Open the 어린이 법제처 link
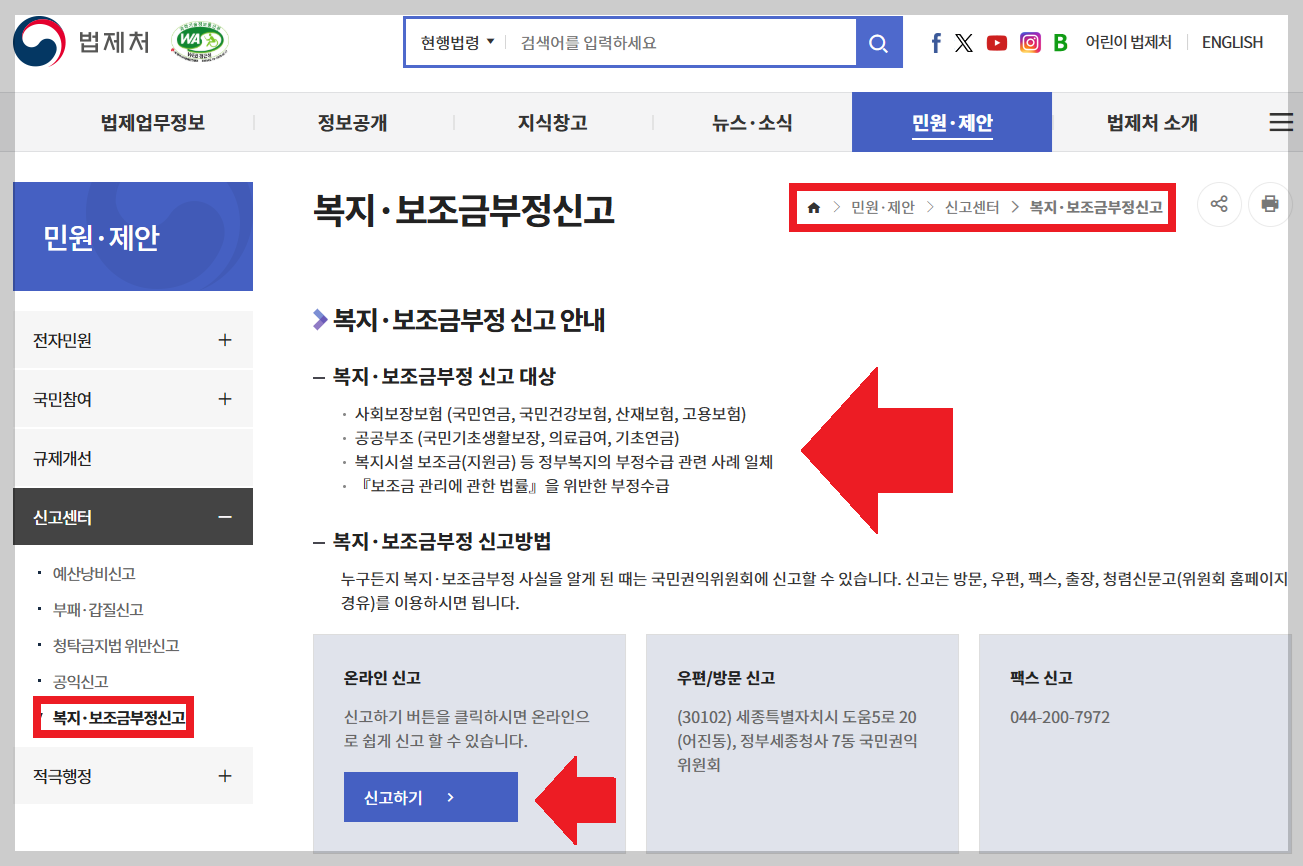 (x=1129, y=42)
